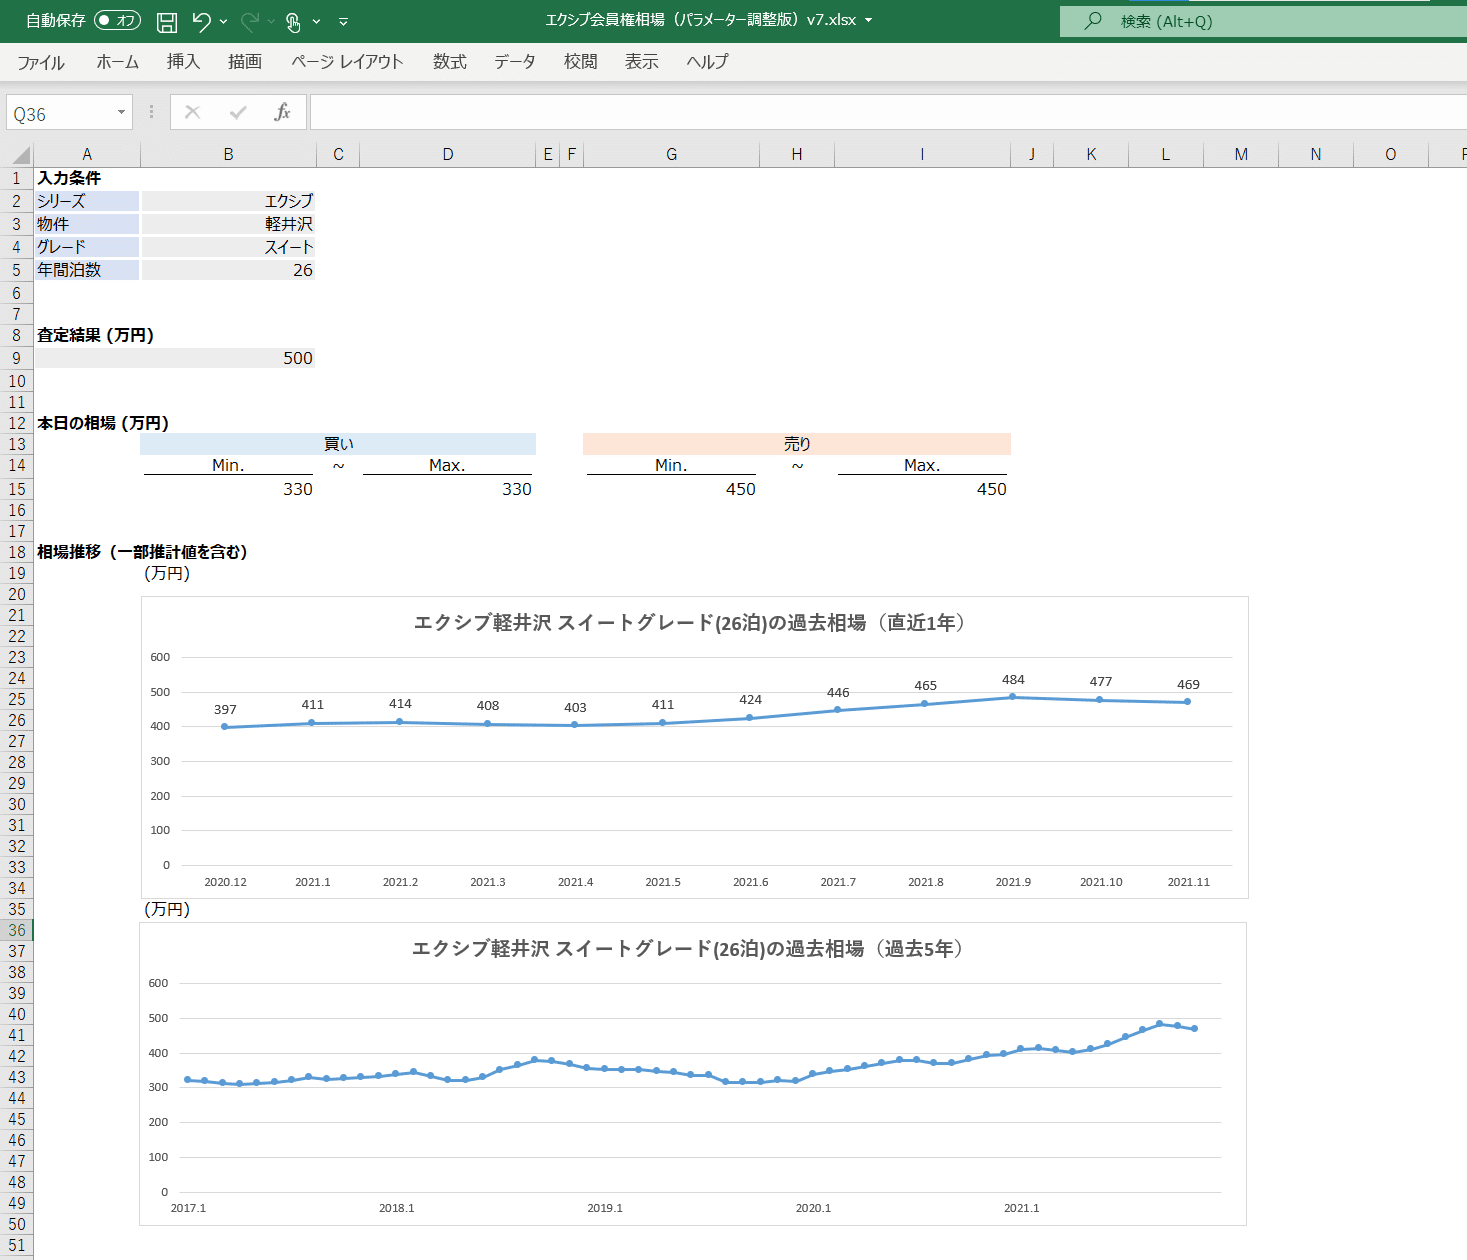Open the 校閲 ribbon tab

coord(581,62)
